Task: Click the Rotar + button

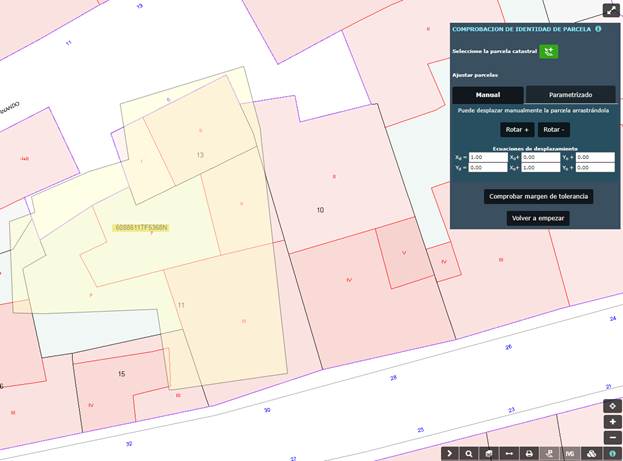Action: click(x=517, y=130)
